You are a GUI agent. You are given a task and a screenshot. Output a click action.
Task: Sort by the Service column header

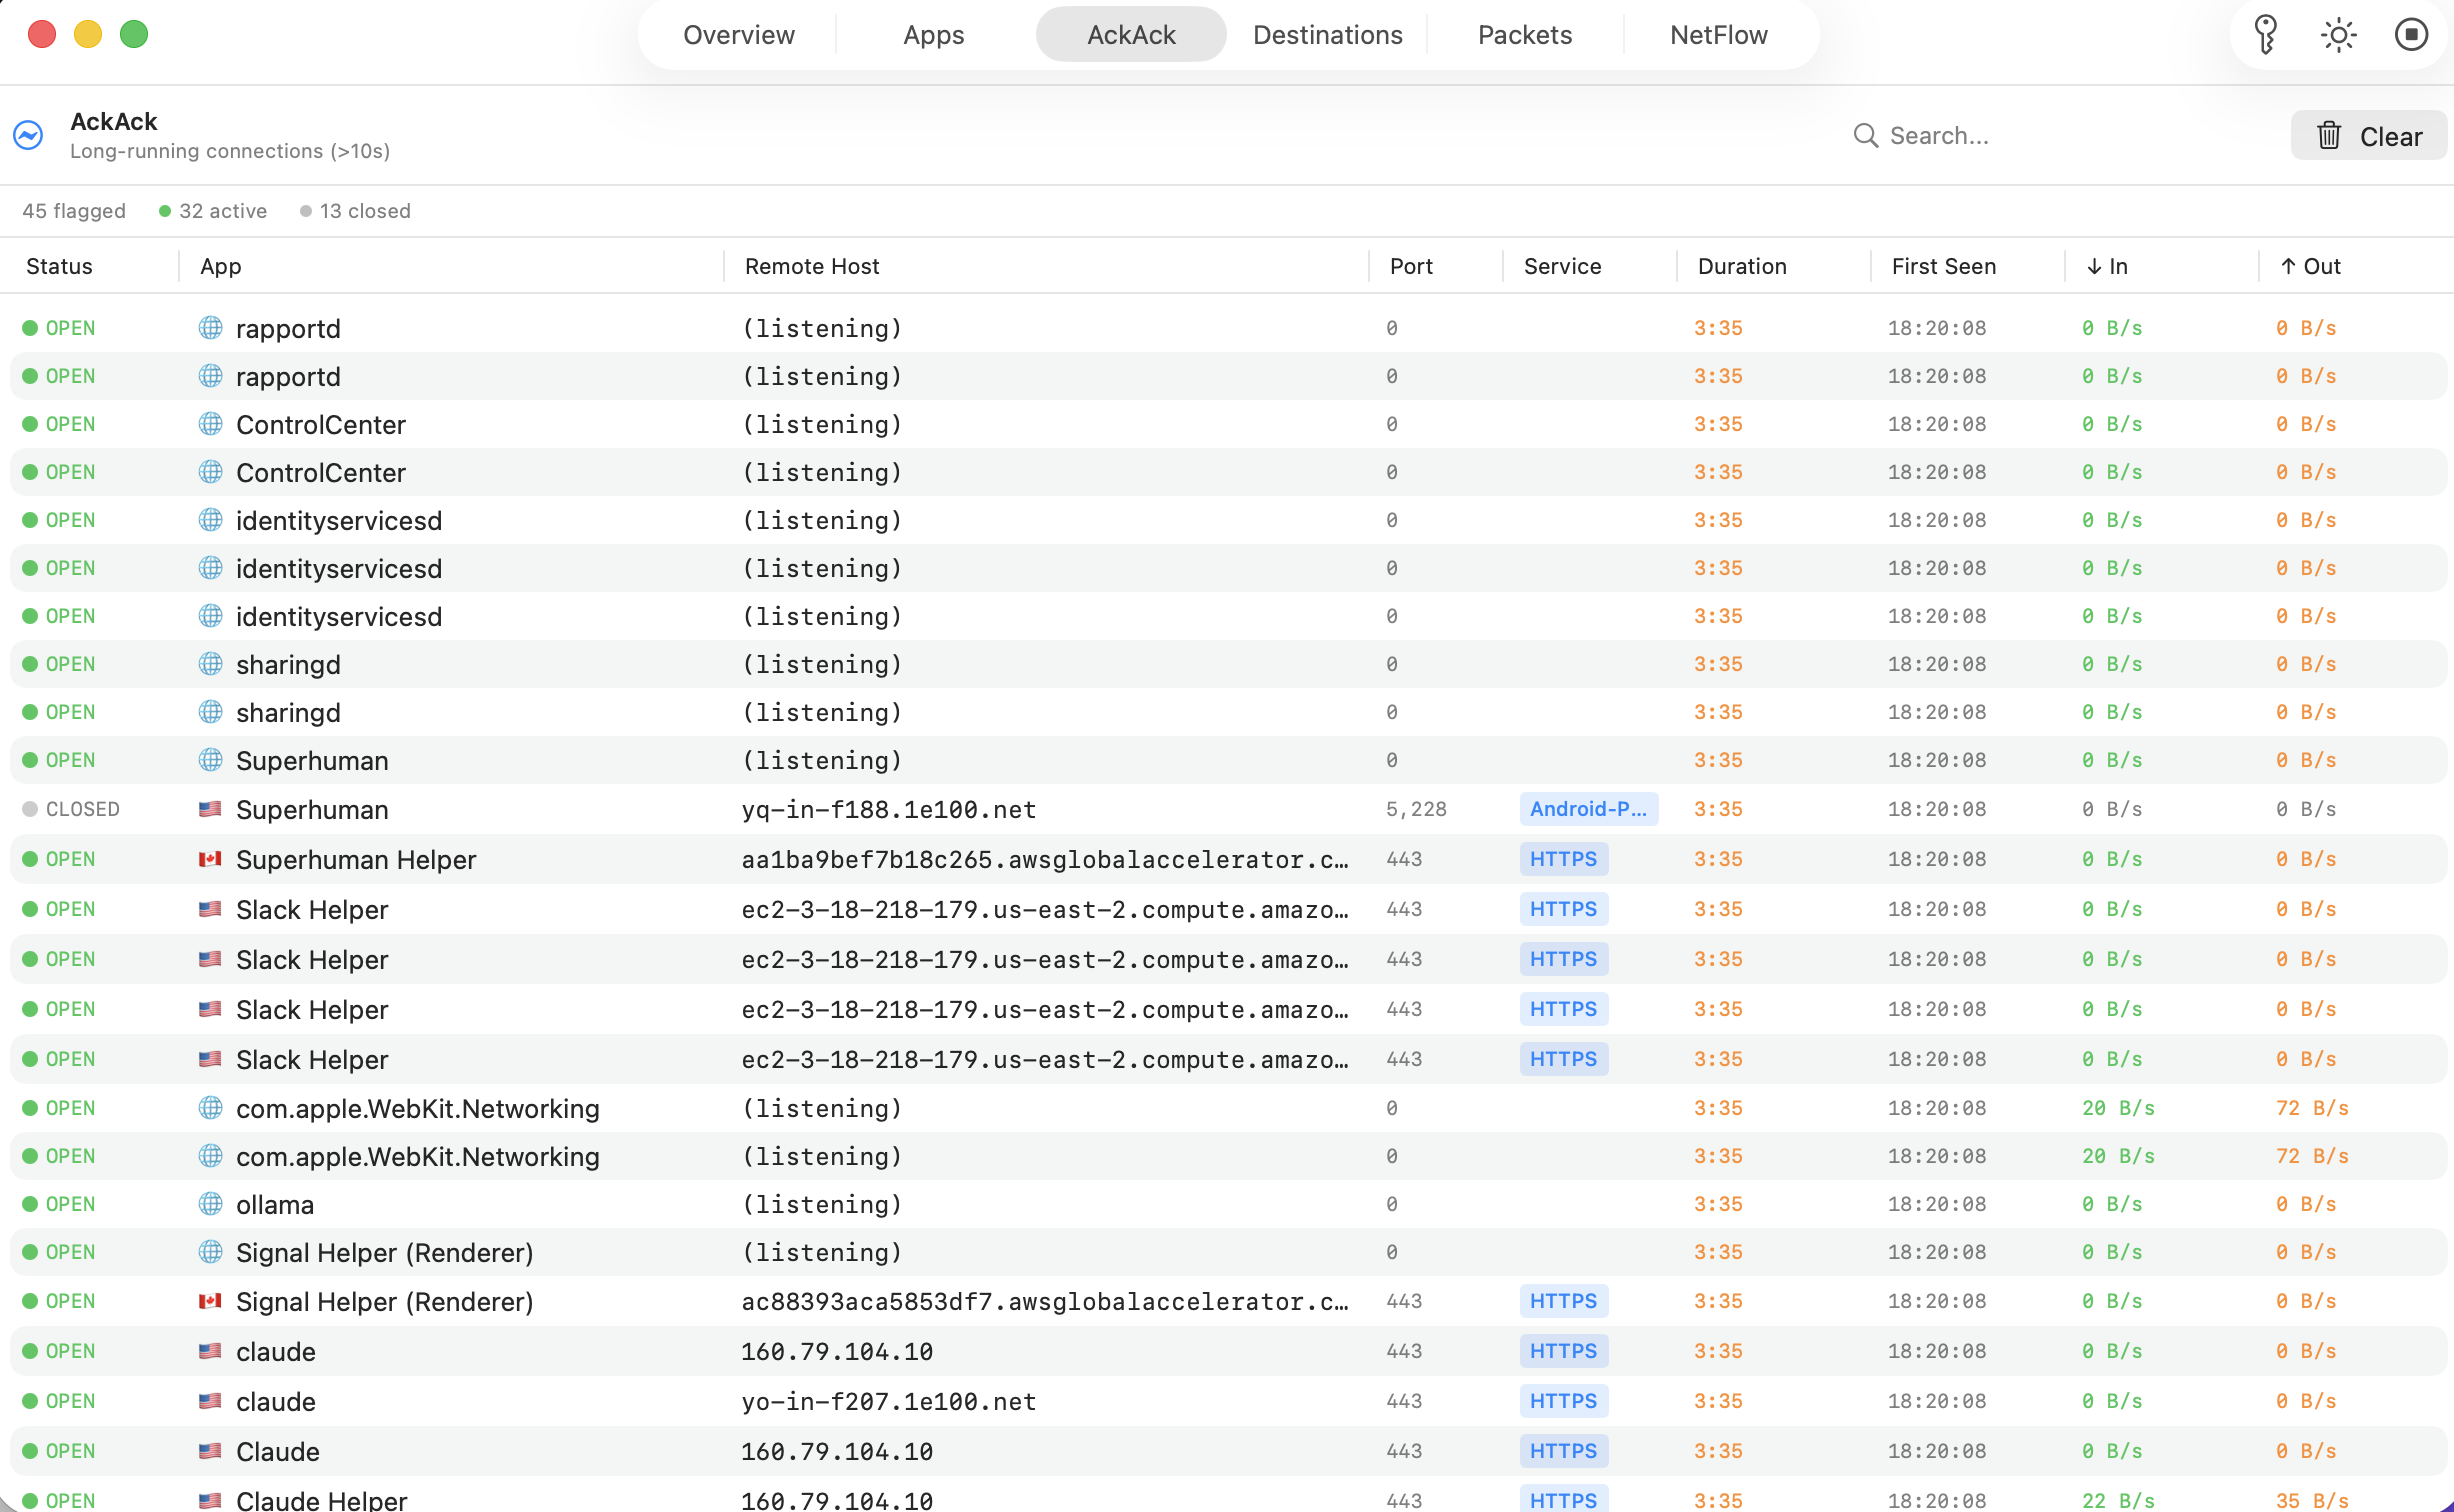1562,266
